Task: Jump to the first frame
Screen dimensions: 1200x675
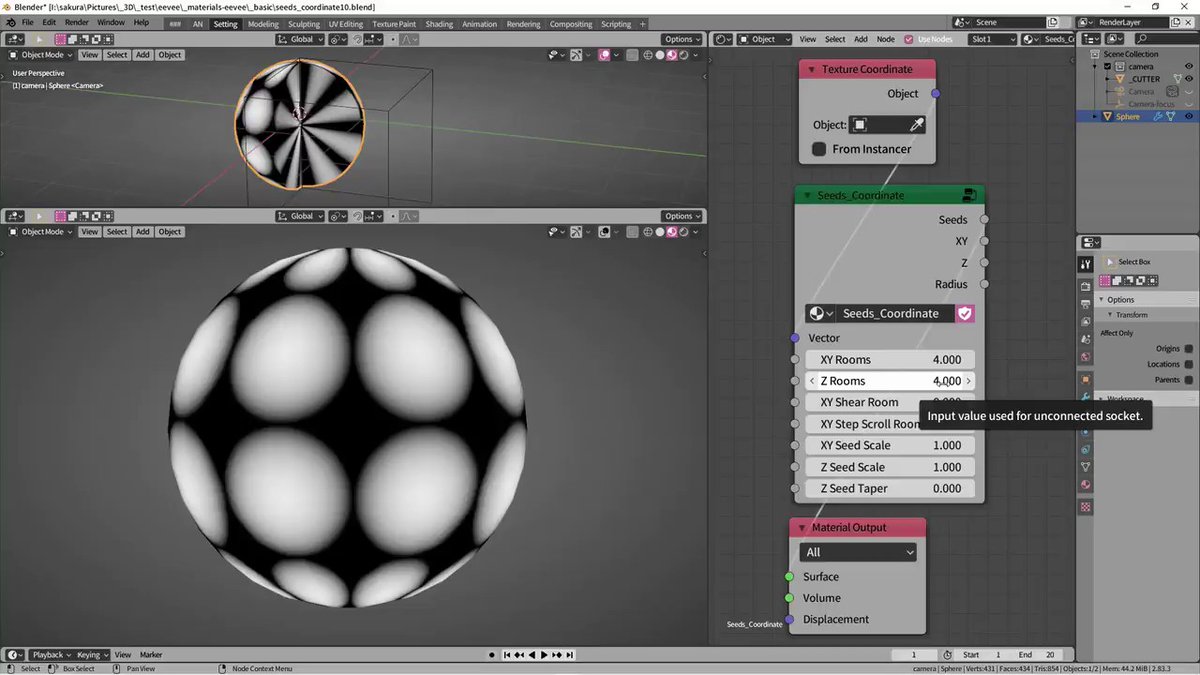Action: pyautogui.click(x=508, y=655)
